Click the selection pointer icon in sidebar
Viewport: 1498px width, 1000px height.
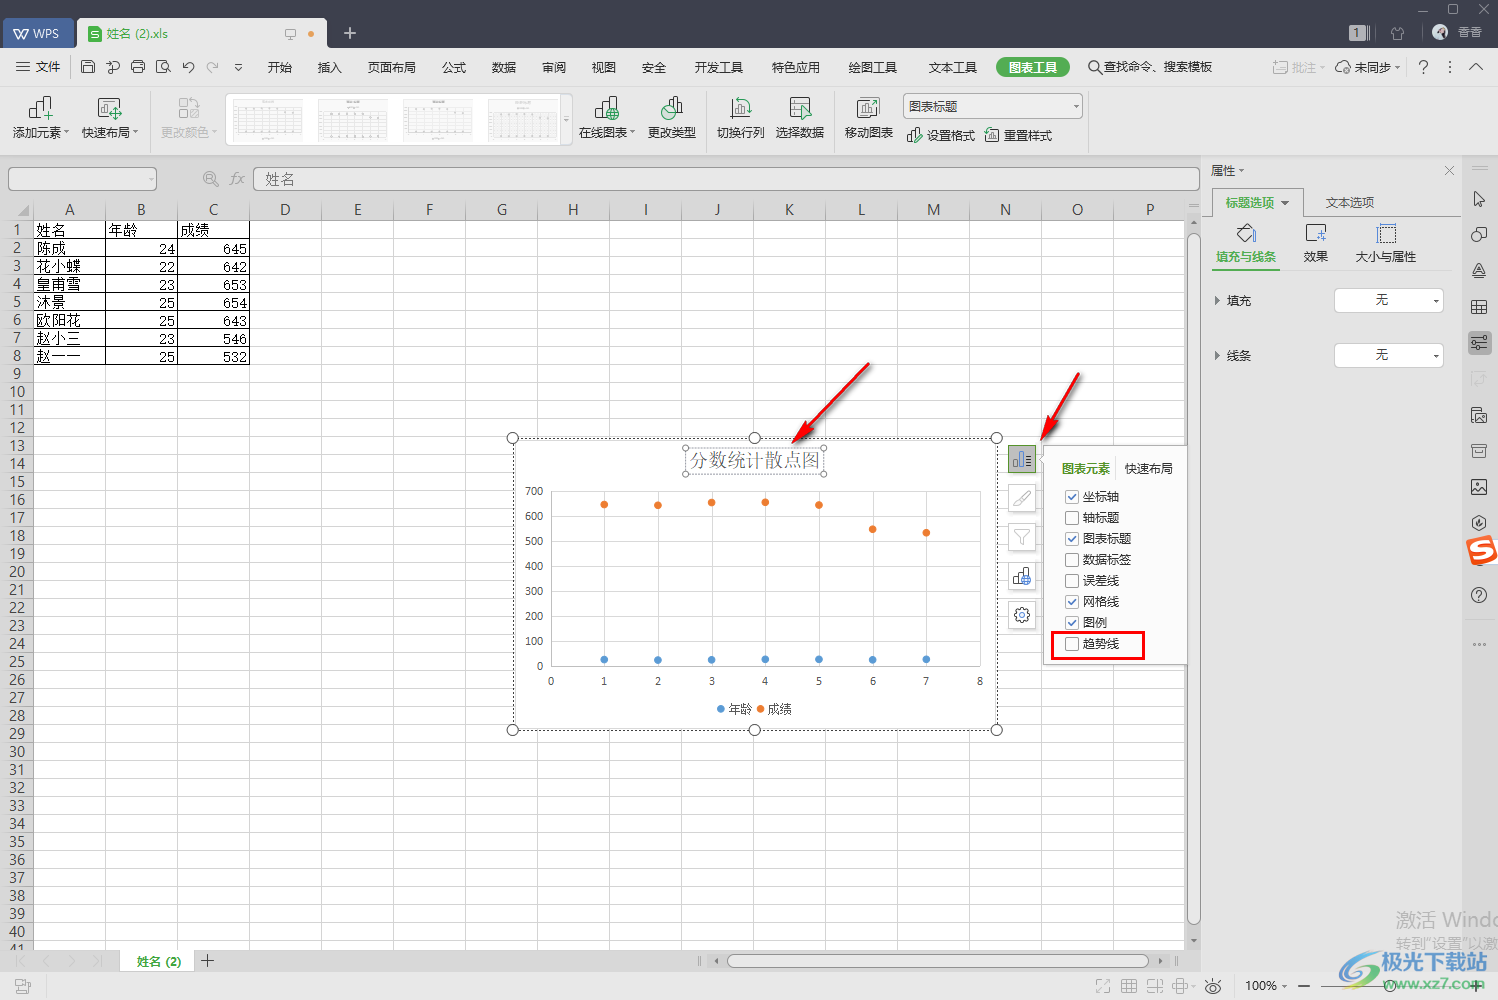click(1479, 199)
